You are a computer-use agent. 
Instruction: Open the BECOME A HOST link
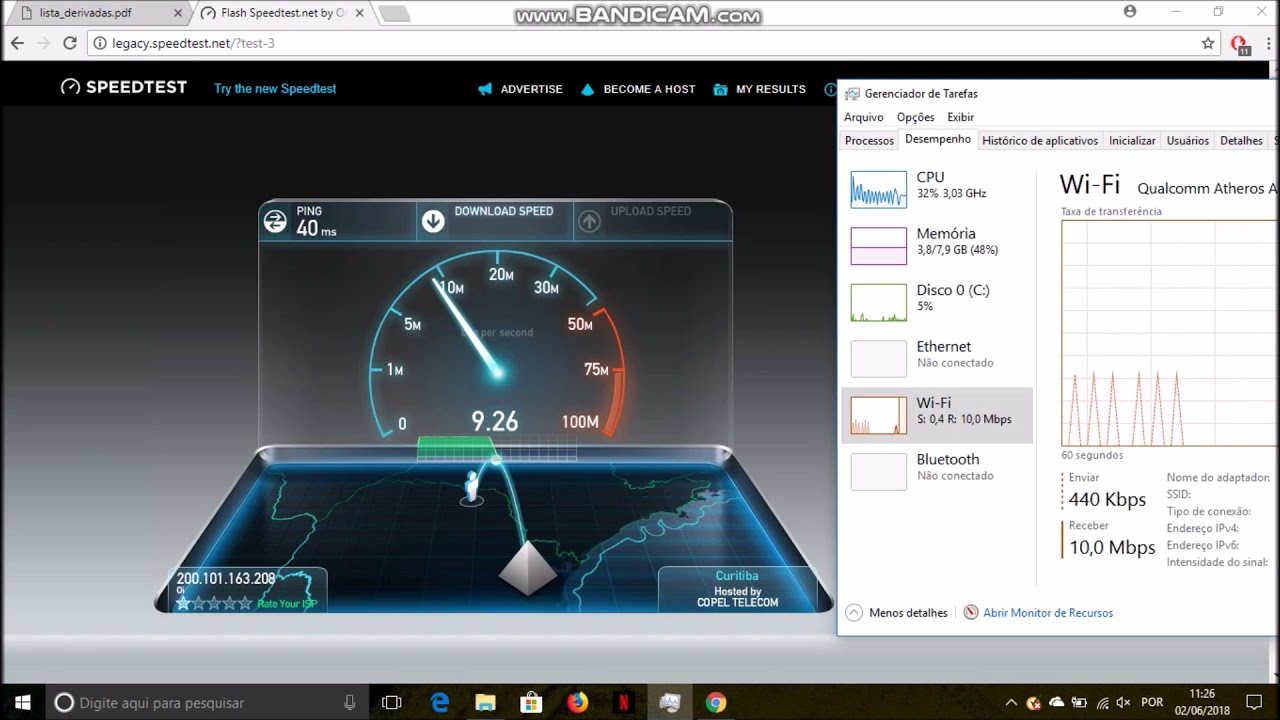(649, 89)
